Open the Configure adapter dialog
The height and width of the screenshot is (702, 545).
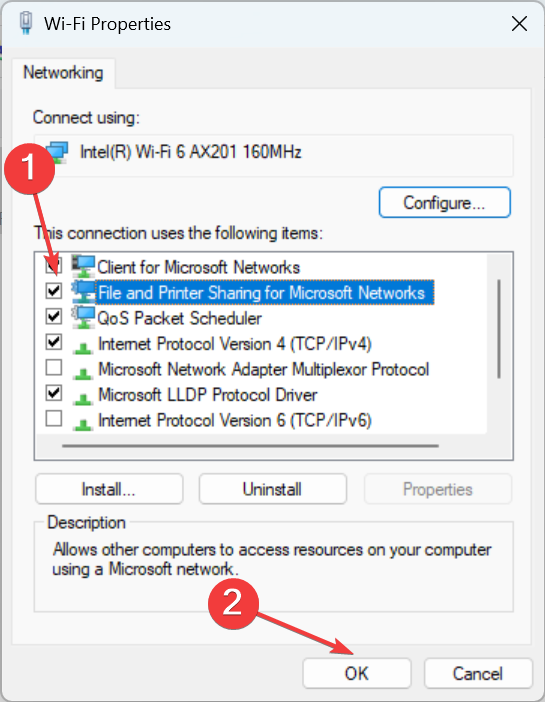[x=444, y=203]
